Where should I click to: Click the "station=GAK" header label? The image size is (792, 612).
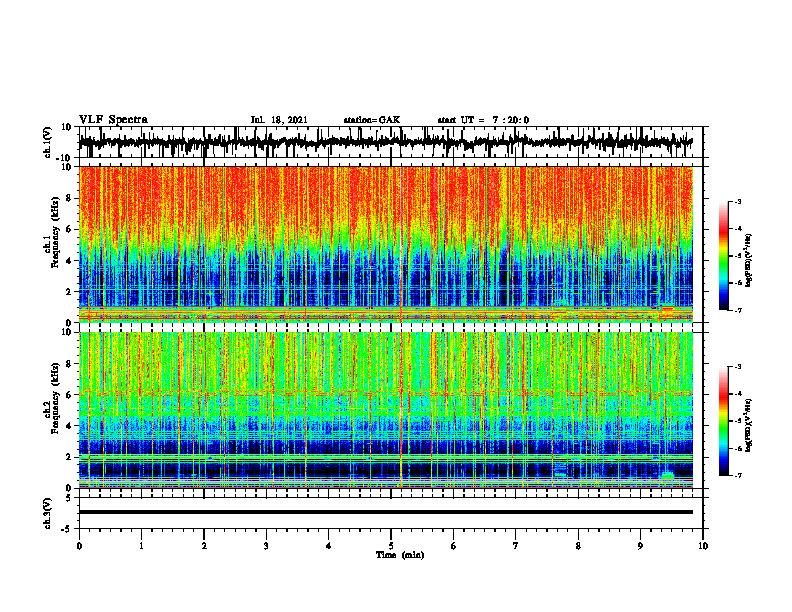(372, 120)
